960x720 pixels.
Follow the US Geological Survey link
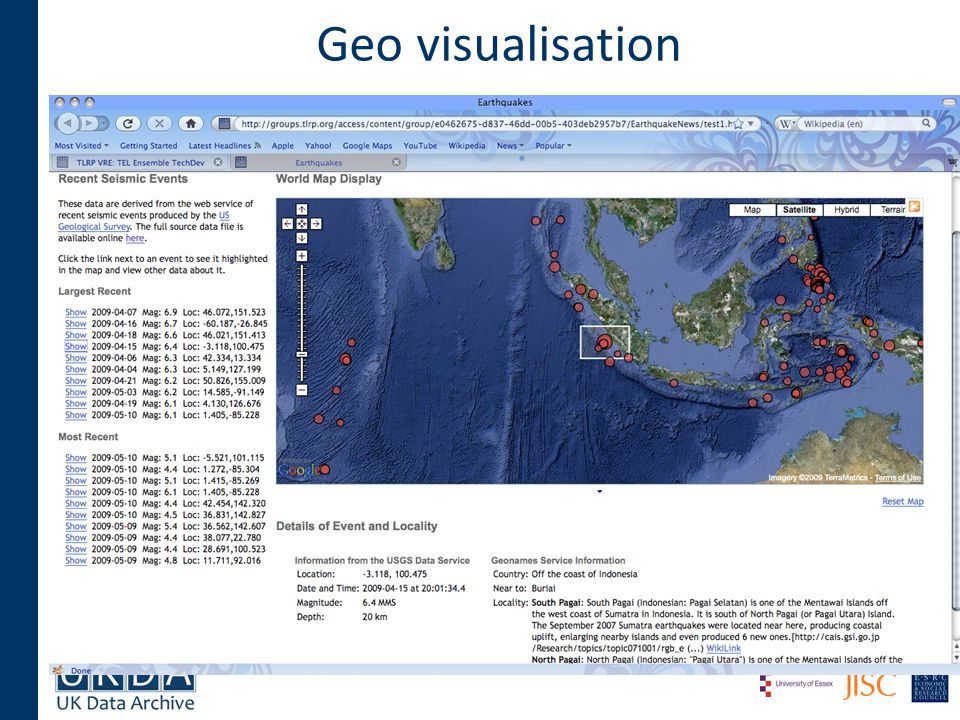(x=144, y=221)
